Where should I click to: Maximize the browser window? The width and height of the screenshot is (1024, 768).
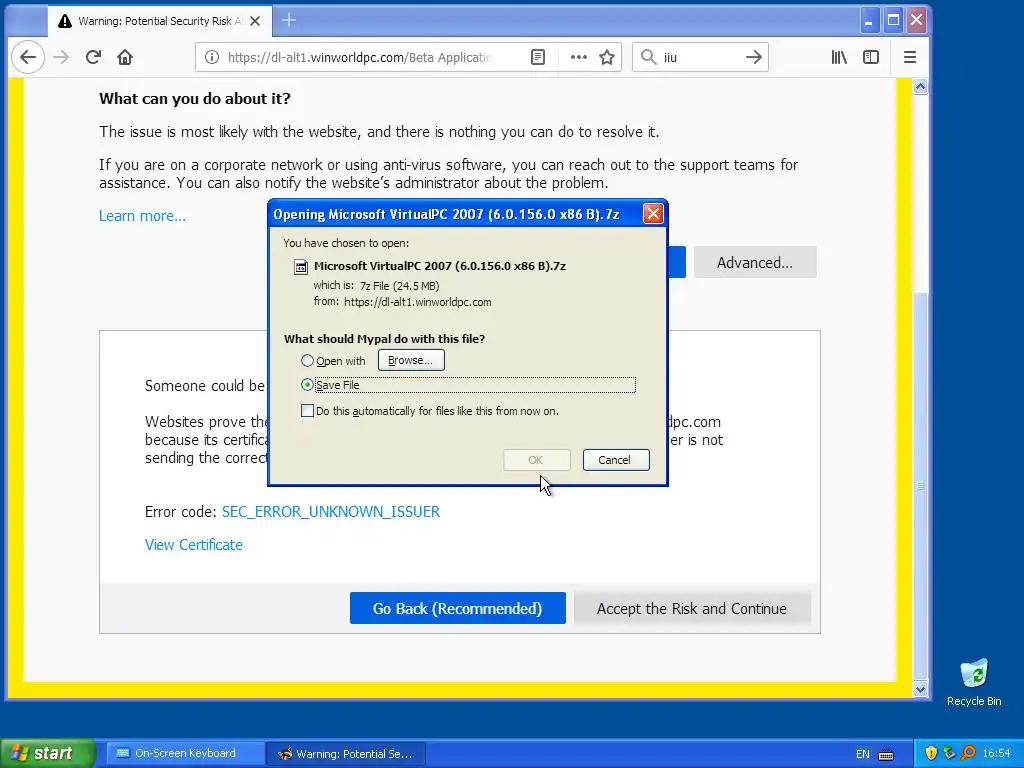[x=893, y=20]
